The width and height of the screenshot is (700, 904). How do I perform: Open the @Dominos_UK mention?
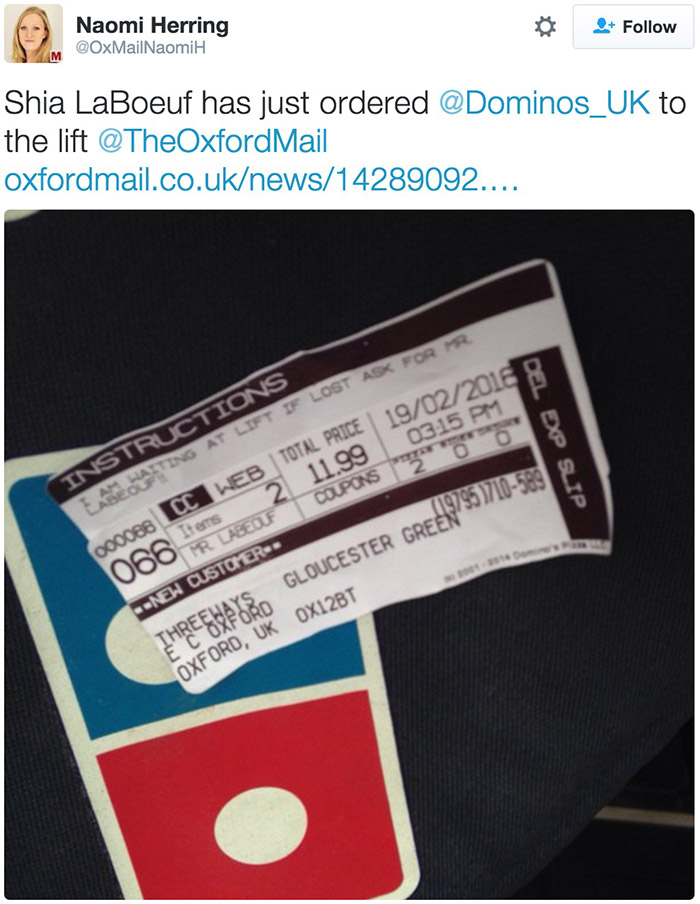point(544,103)
